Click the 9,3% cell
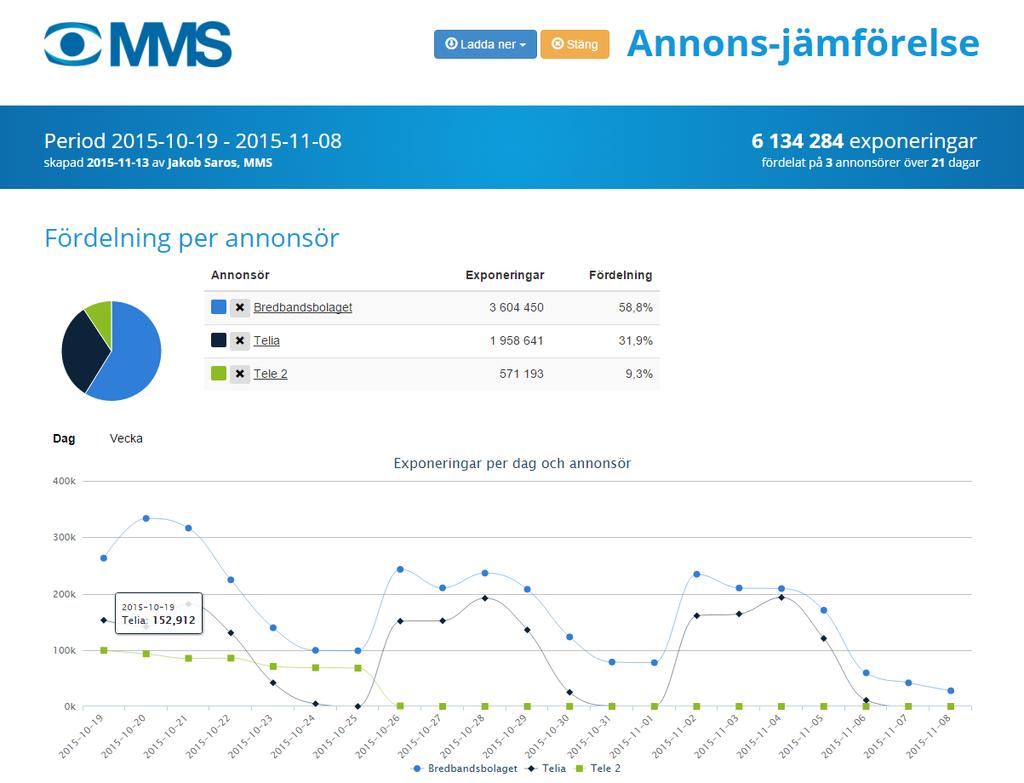This screenshot has height=783, width=1024. (639, 374)
